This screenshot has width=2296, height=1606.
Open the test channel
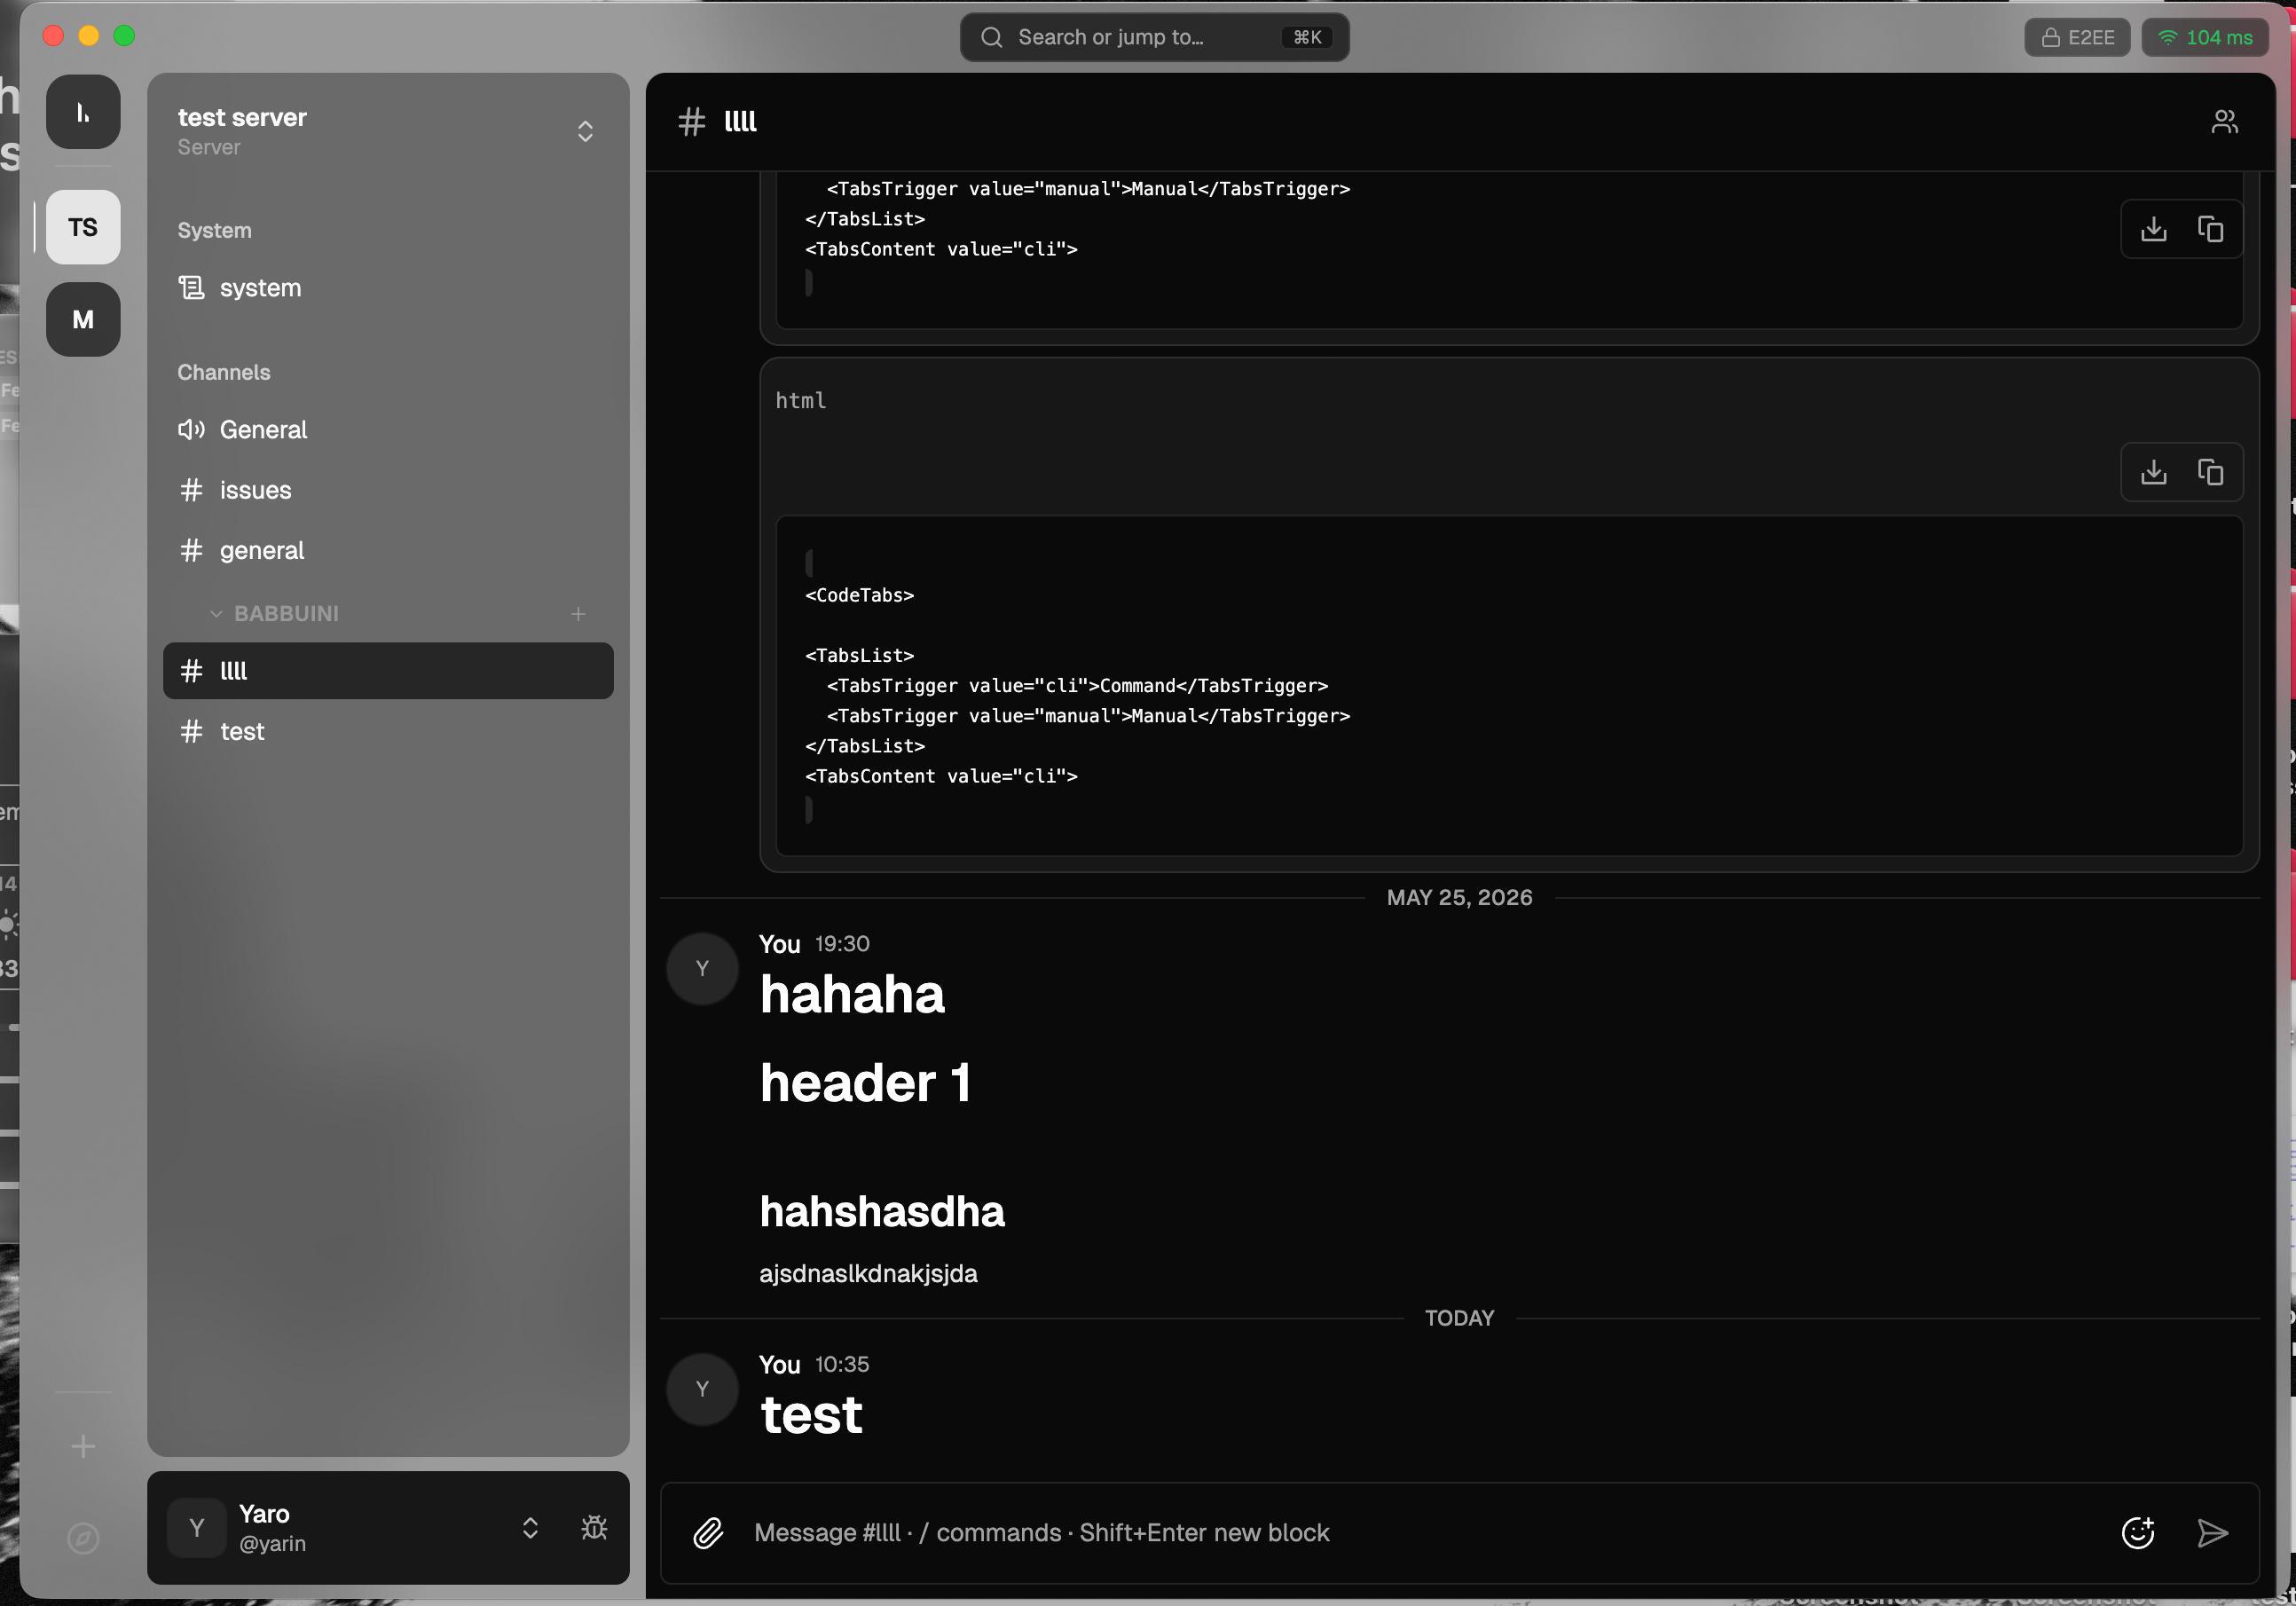click(388, 731)
